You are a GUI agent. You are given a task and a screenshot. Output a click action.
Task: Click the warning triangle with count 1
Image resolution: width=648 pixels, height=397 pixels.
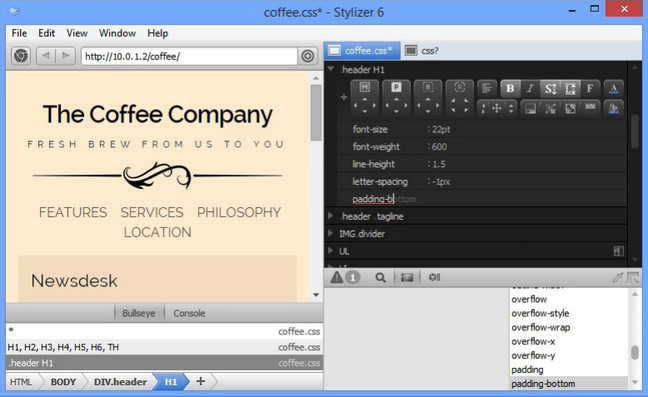click(x=345, y=277)
